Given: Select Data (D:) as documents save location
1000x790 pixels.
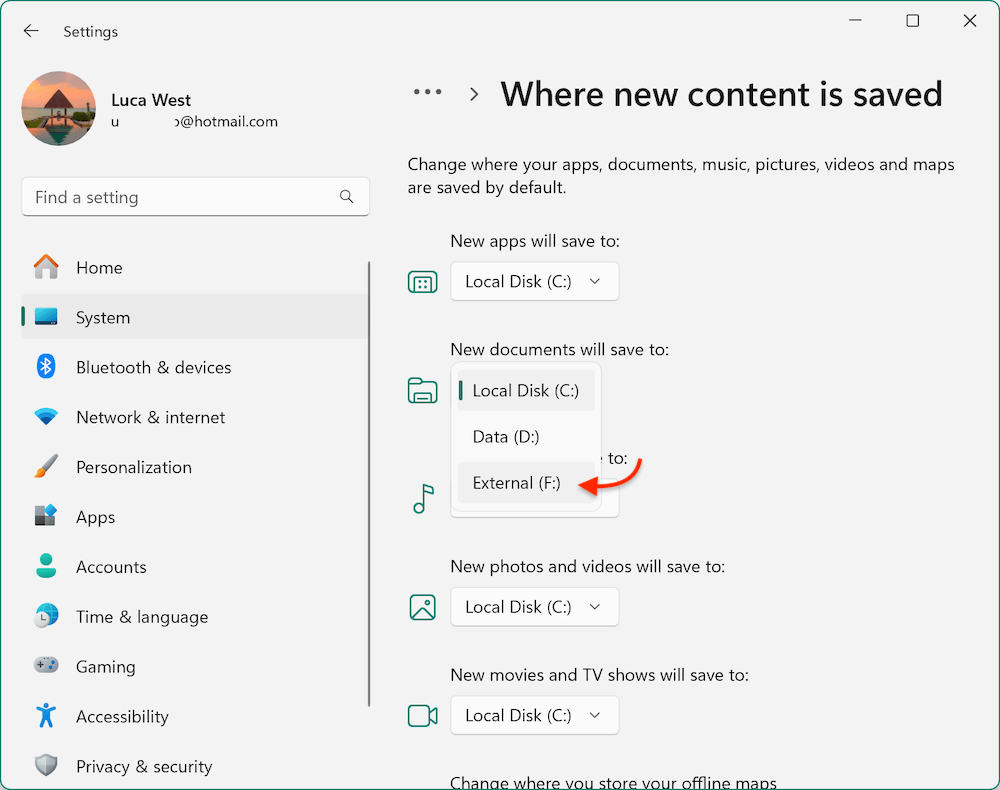Looking at the screenshot, I should click(505, 437).
